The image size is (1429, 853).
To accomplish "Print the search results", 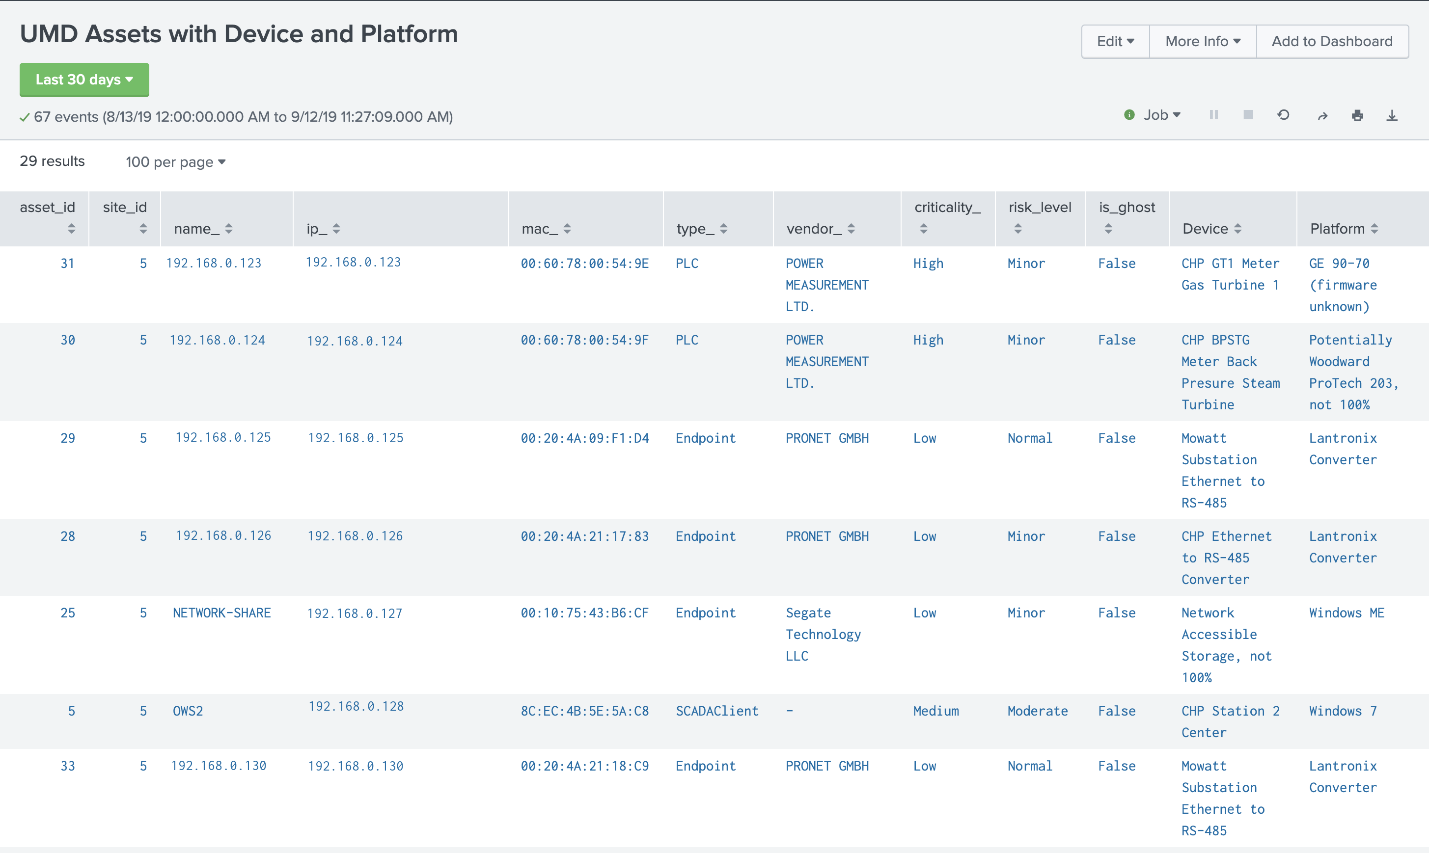I will (1357, 116).
